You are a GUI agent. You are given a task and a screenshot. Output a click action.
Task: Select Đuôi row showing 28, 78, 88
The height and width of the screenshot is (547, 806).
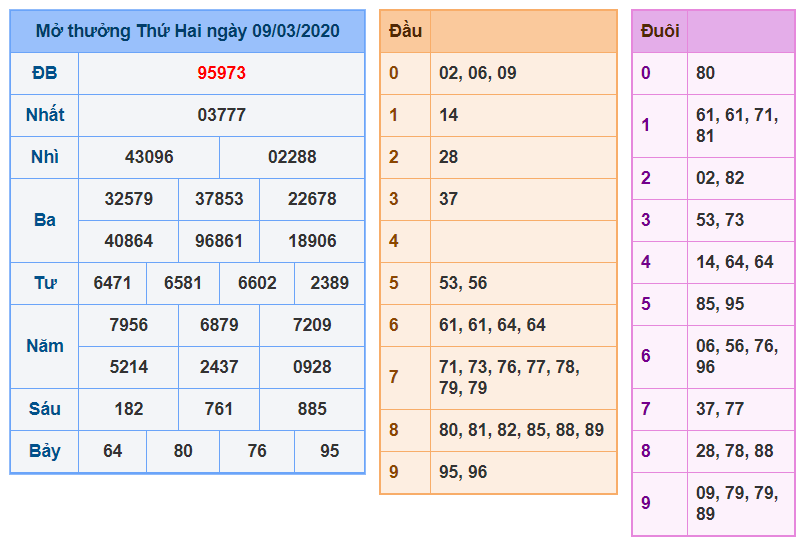[740, 451]
